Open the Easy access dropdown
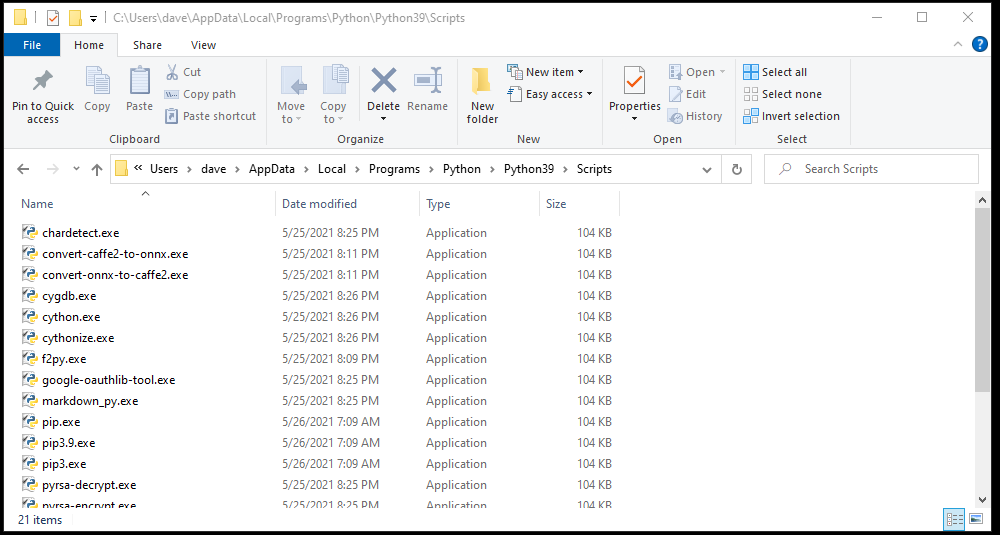The width and height of the screenshot is (1000, 535). coord(550,94)
